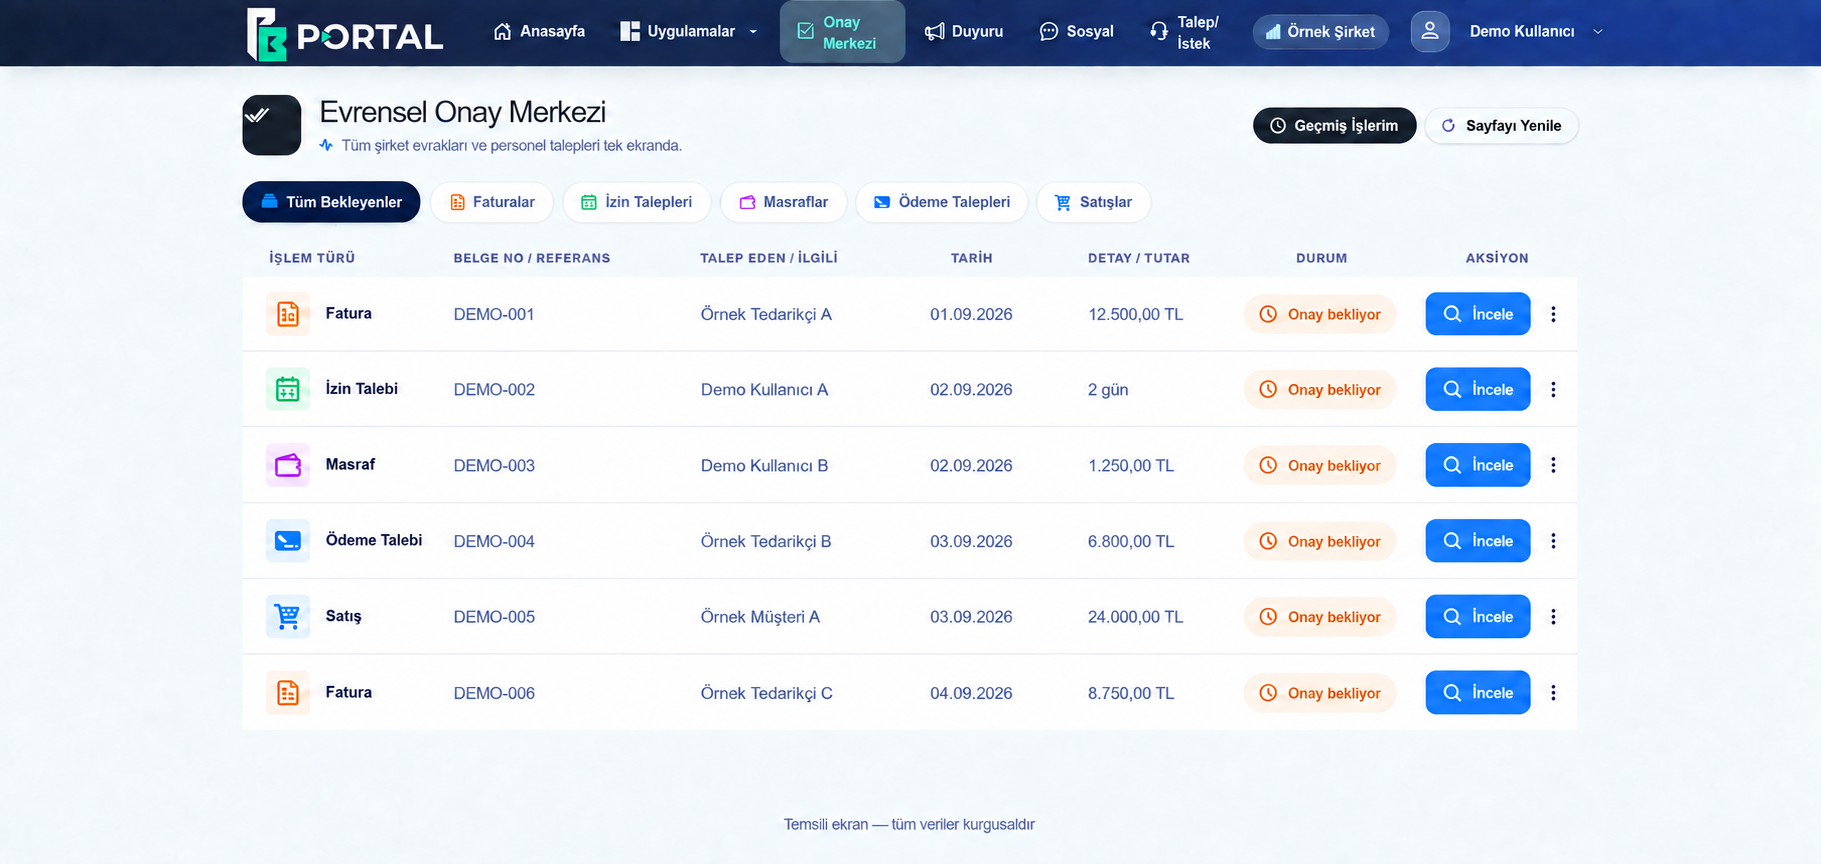Click the Ödeme Talebi card icon
The width and height of the screenshot is (1821, 864).
pos(288,541)
